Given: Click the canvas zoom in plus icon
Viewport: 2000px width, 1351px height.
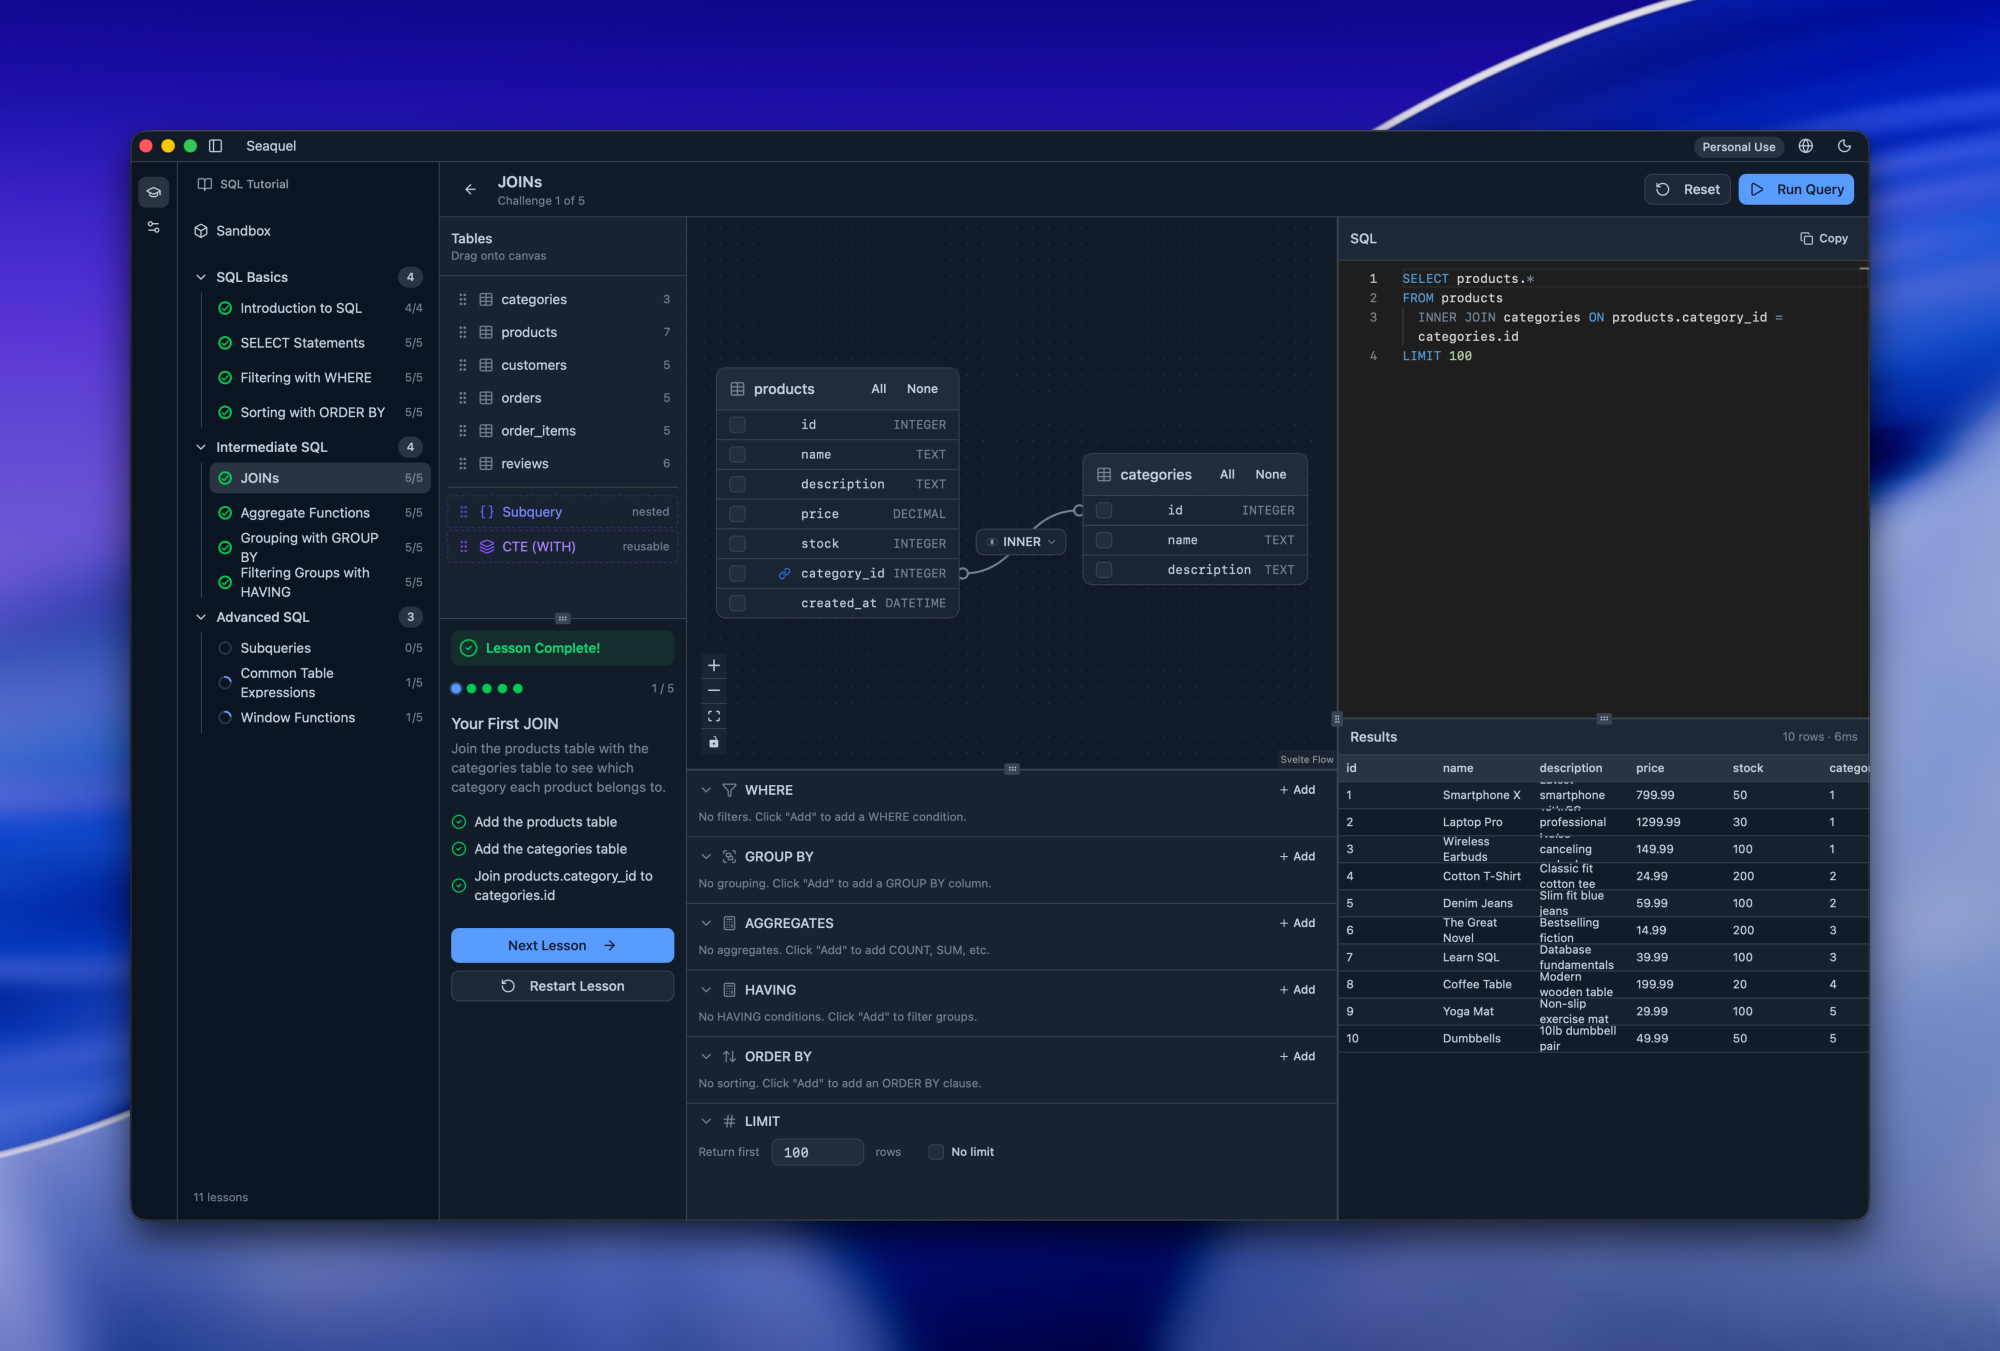Looking at the screenshot, I should pos(714,665).
